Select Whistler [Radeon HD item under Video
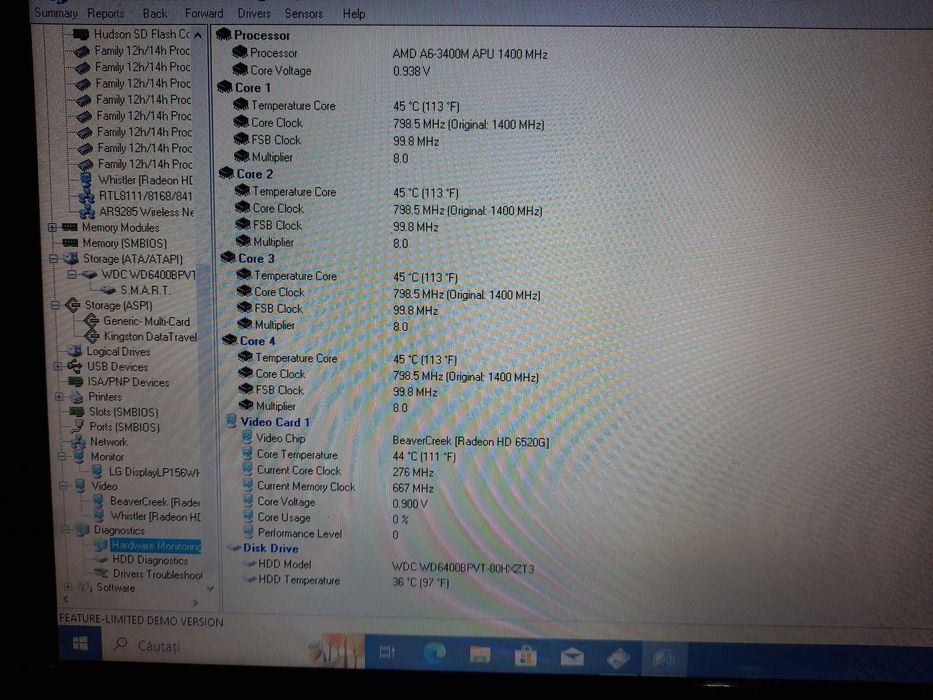The width and height of the screenshot is (933, 700). pos(155,516)
